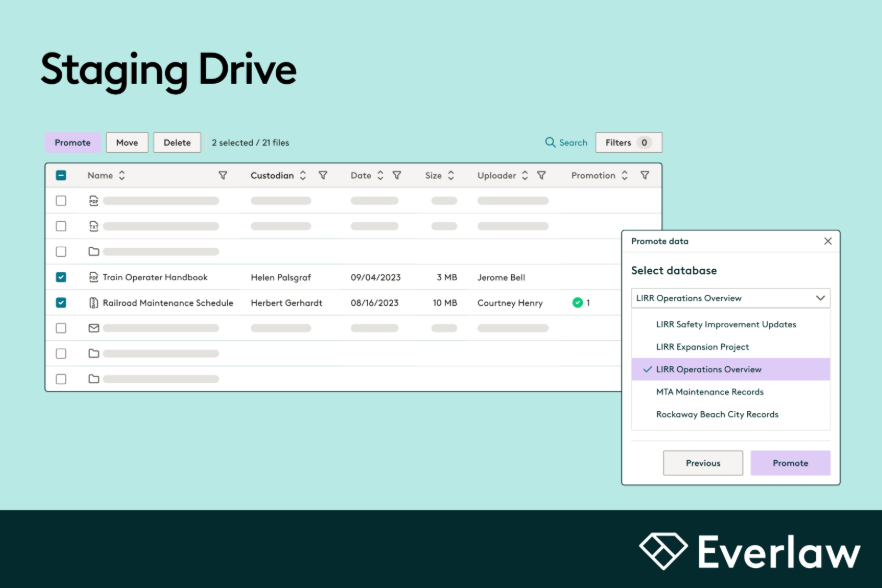This screenshot has width=882, height=588.
Task: Filter the Uploader column with funnel icon
Action: [541, 176]
